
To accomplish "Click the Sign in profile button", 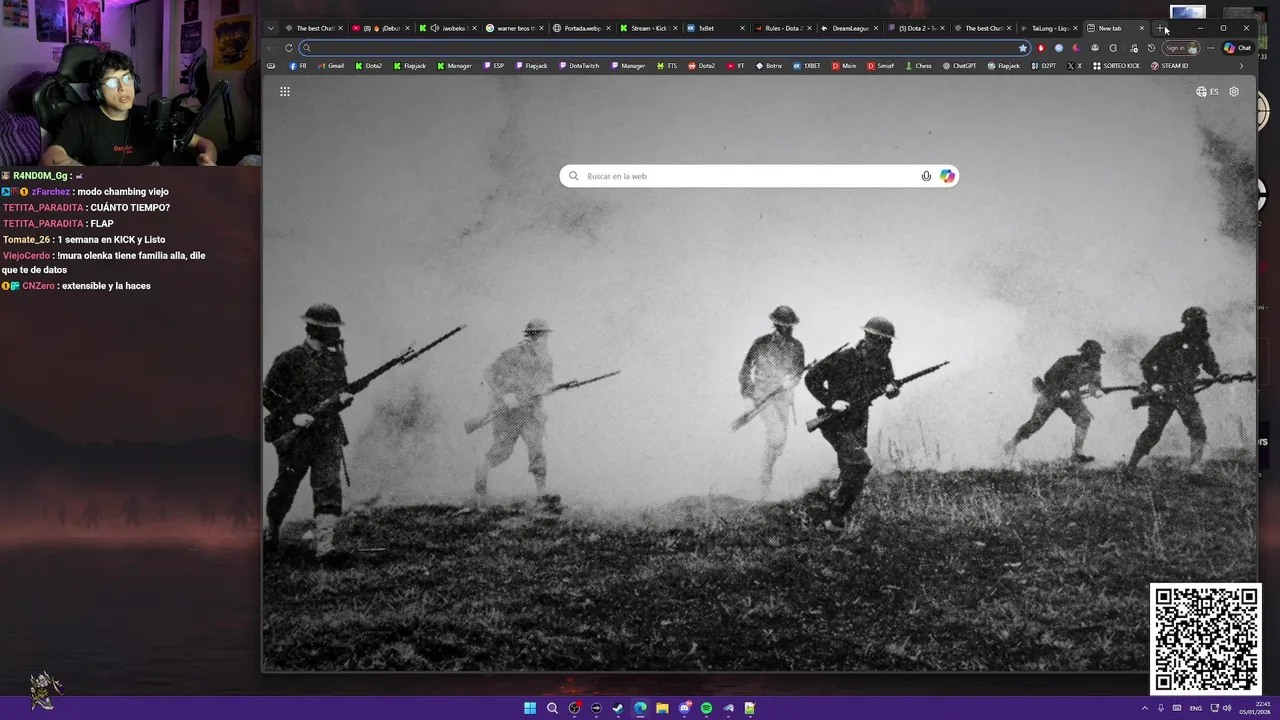I will tap(1181, 48).
